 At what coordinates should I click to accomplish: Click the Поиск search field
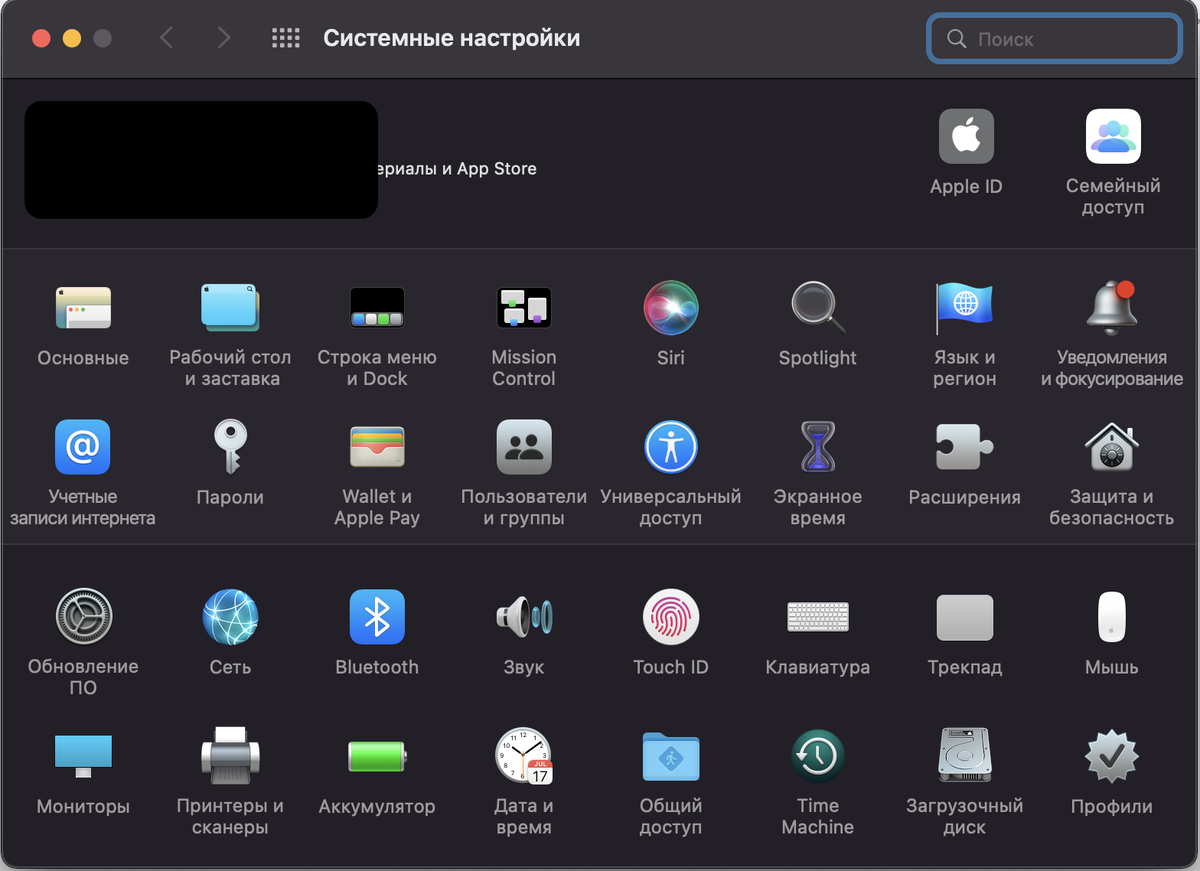click(1055, 39)
